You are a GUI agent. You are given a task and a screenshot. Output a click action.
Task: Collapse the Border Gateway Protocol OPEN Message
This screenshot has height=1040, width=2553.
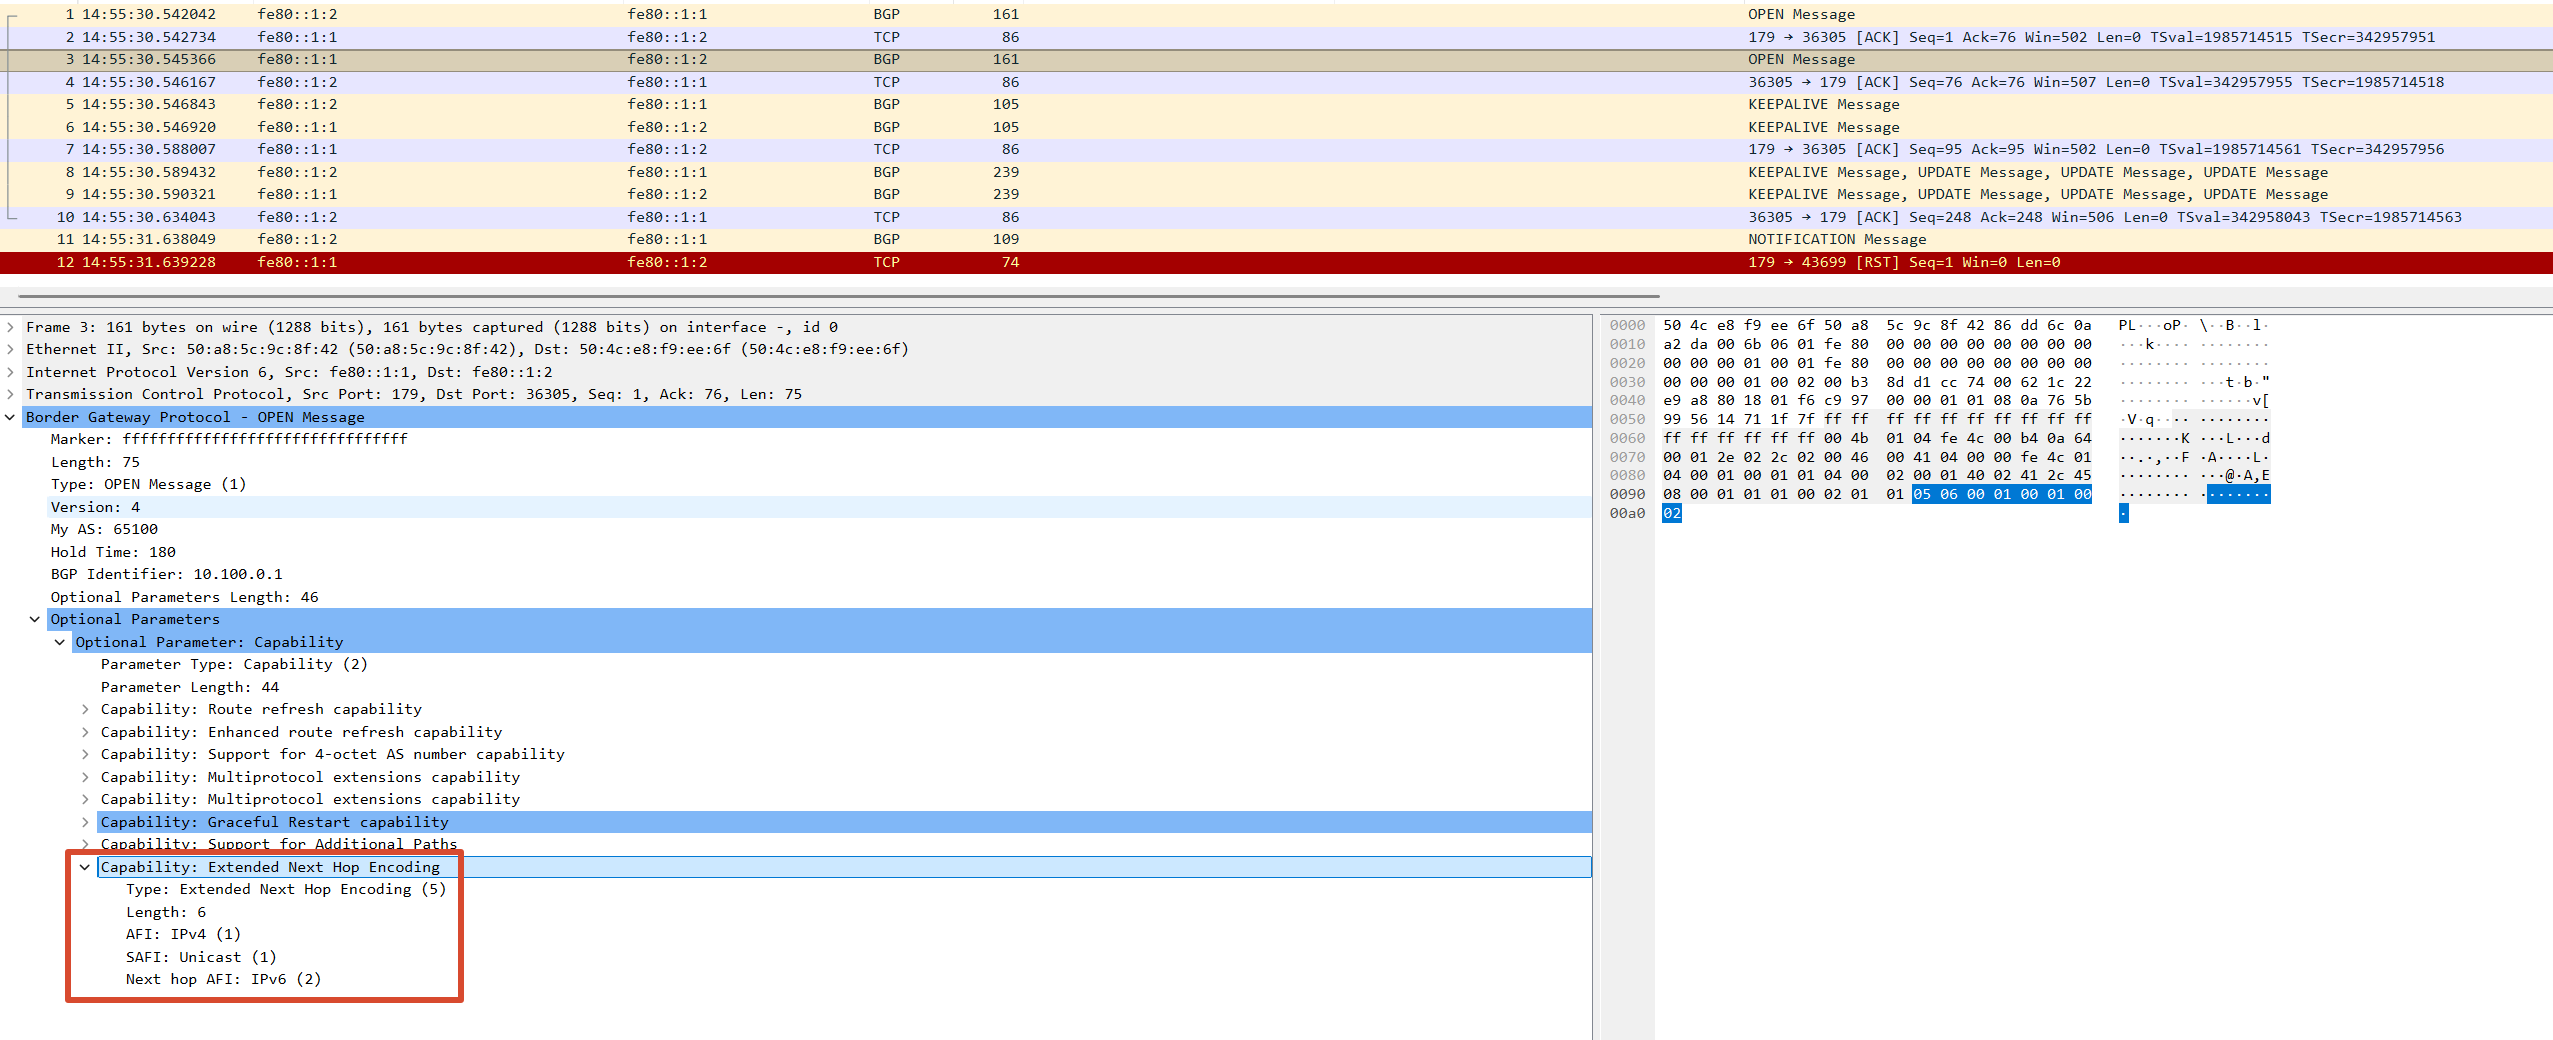click(10, 417)
